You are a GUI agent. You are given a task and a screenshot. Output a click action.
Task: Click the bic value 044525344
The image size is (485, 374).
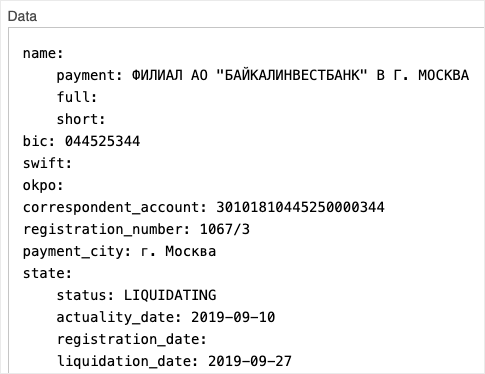(102, 141)
